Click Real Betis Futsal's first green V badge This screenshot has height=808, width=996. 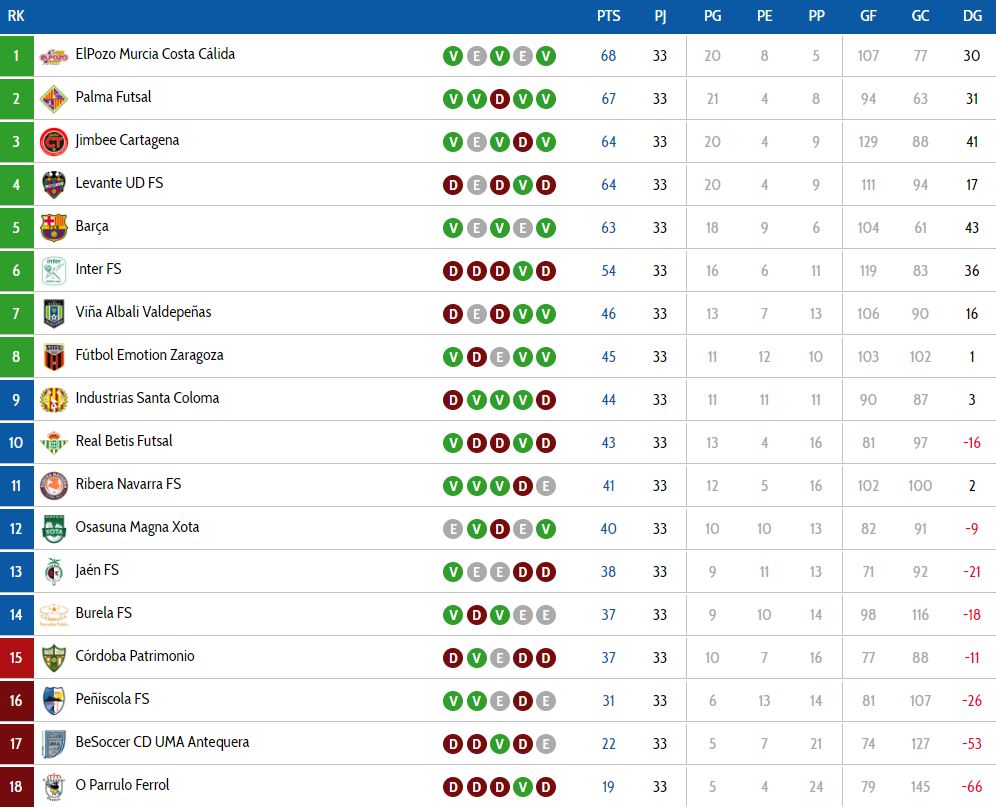(x=453, y=443)
